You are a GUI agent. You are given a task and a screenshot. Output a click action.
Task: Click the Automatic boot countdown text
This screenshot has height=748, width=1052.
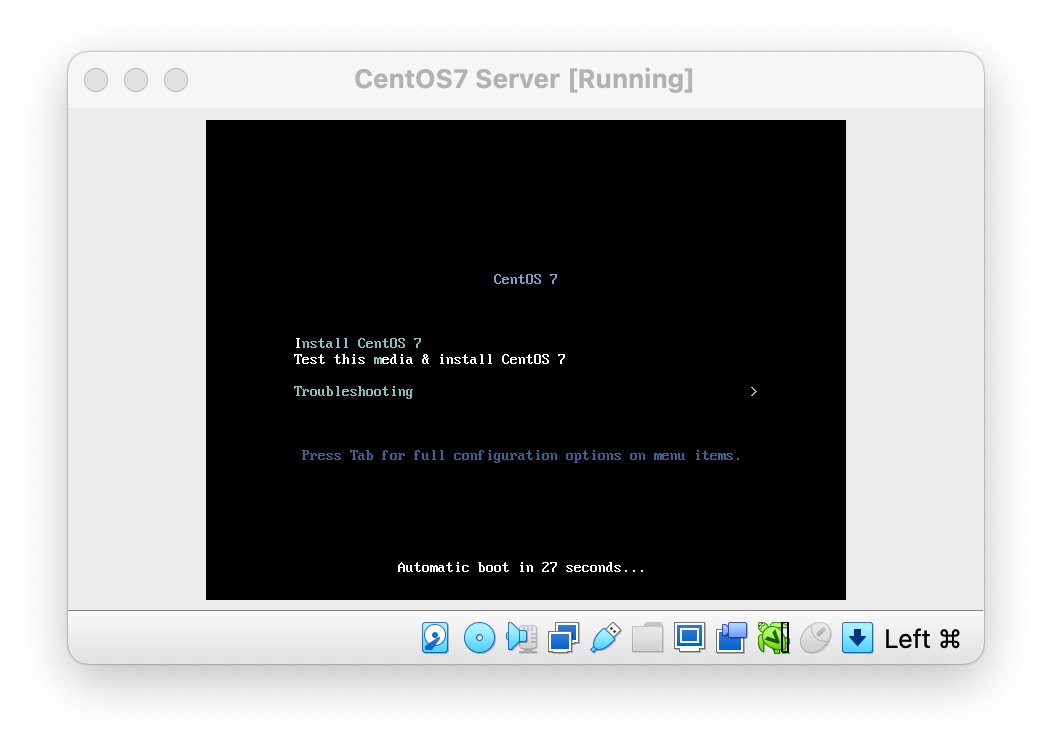tap(521, 568)
